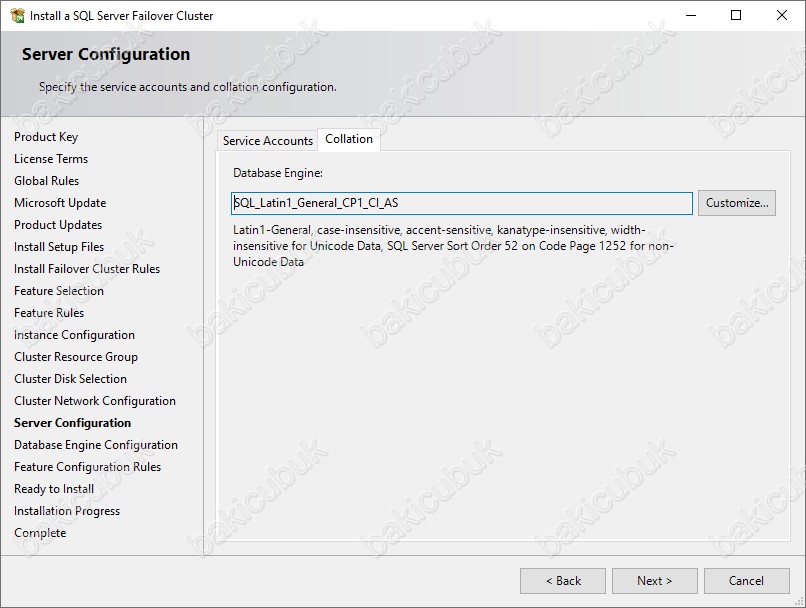Click the Database Engine: label
Viewport: 806px width, 608px height.
(278, 173)
